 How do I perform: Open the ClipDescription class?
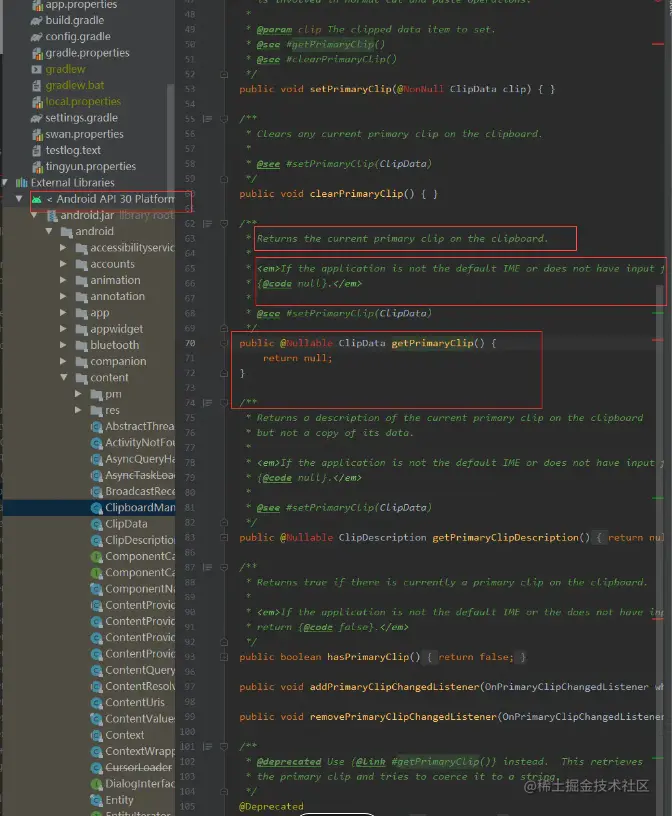pos(140,540)
